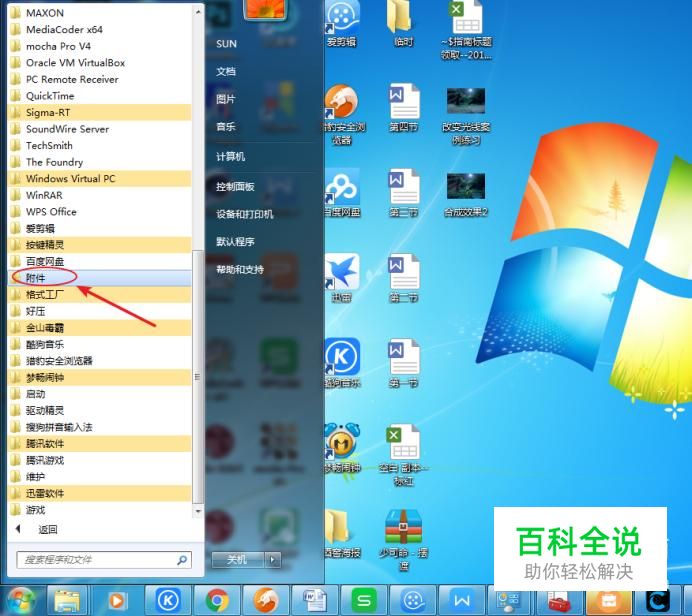The image size is (692, 616).
Task: Open WPS Writer blue W taskbar icon
Action: coord(462,601)
